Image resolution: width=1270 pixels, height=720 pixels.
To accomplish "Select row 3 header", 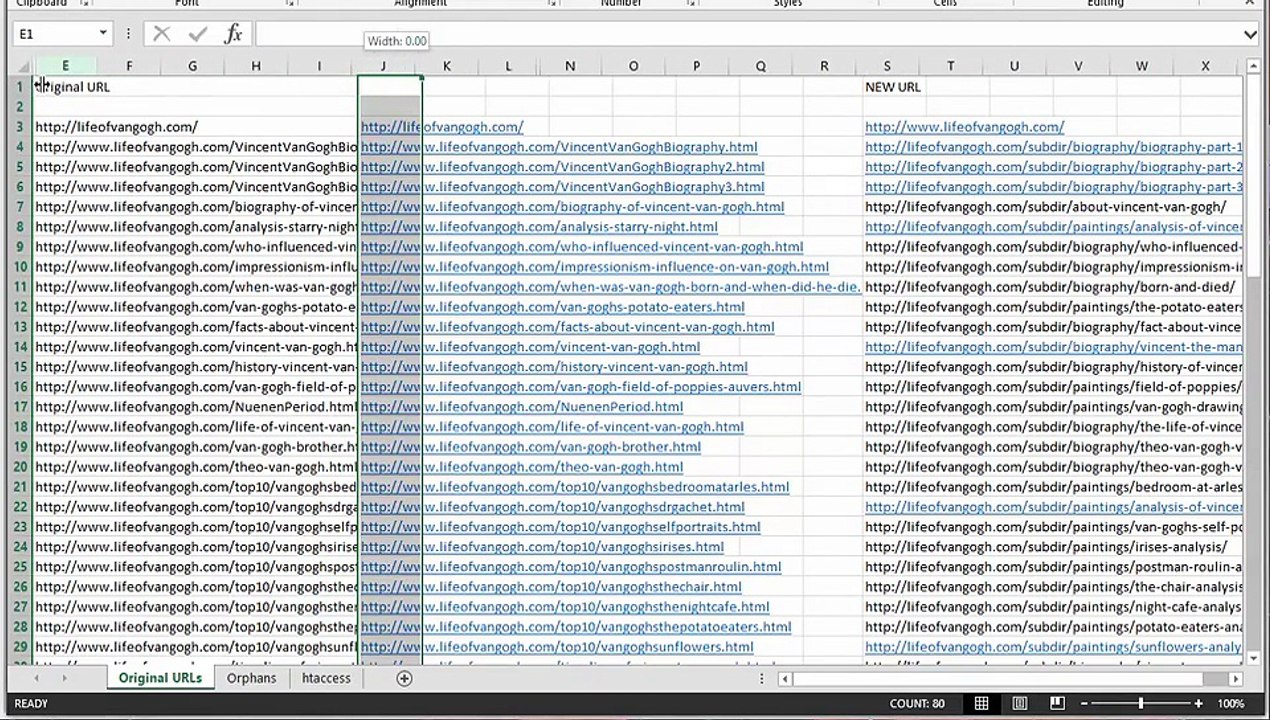I will pos(19,127).
